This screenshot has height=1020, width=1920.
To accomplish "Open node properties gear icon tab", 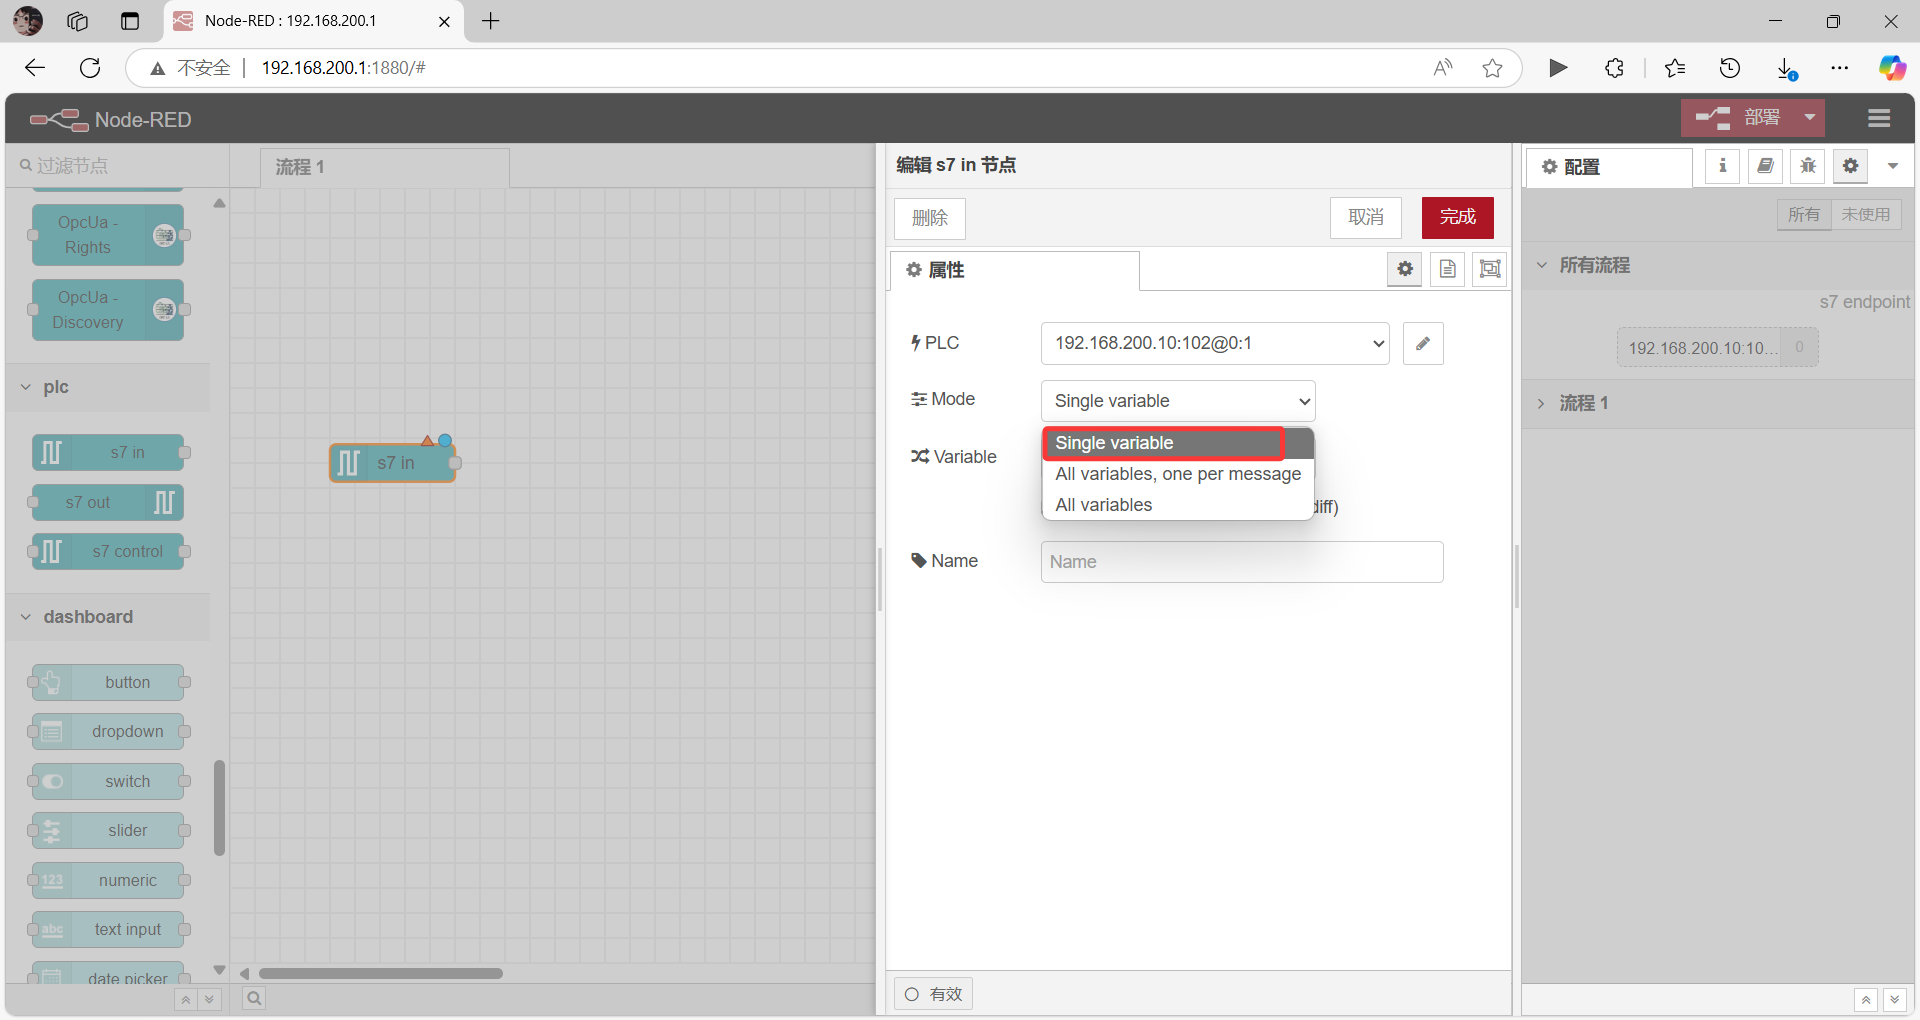I will pyautogui.click(x=1405, y=269).
